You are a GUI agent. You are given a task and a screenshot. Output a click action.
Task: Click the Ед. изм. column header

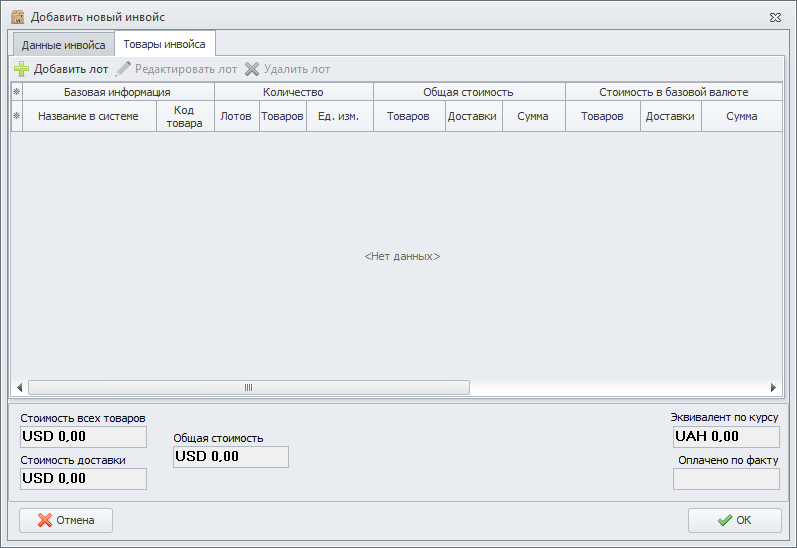point(339,117)
